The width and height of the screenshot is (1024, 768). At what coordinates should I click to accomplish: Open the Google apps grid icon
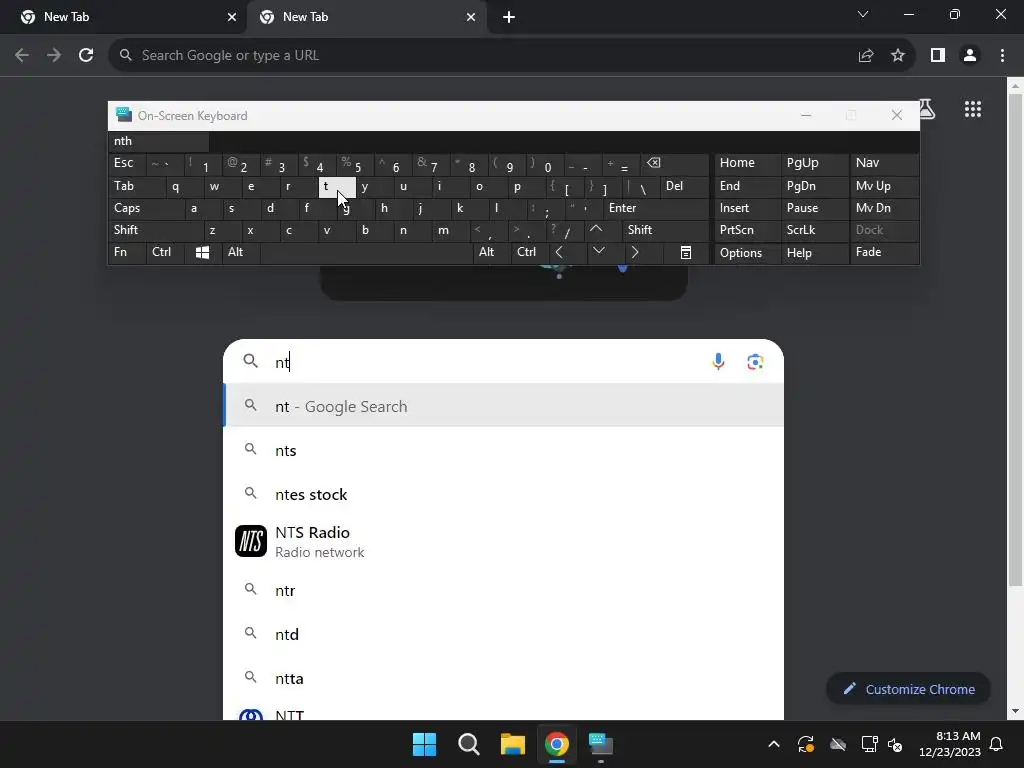pos(973,109)
